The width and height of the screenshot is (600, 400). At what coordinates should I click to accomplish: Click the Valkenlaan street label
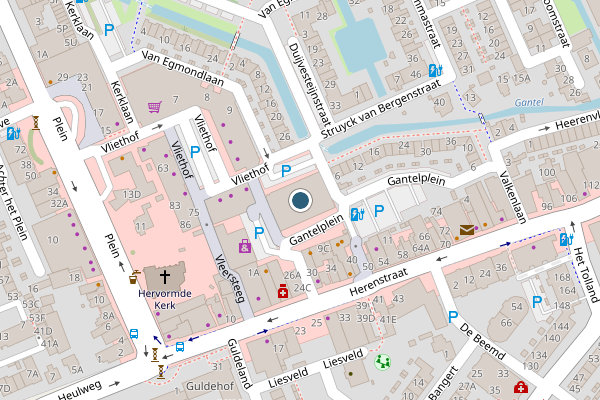click(x=513, y=198)
